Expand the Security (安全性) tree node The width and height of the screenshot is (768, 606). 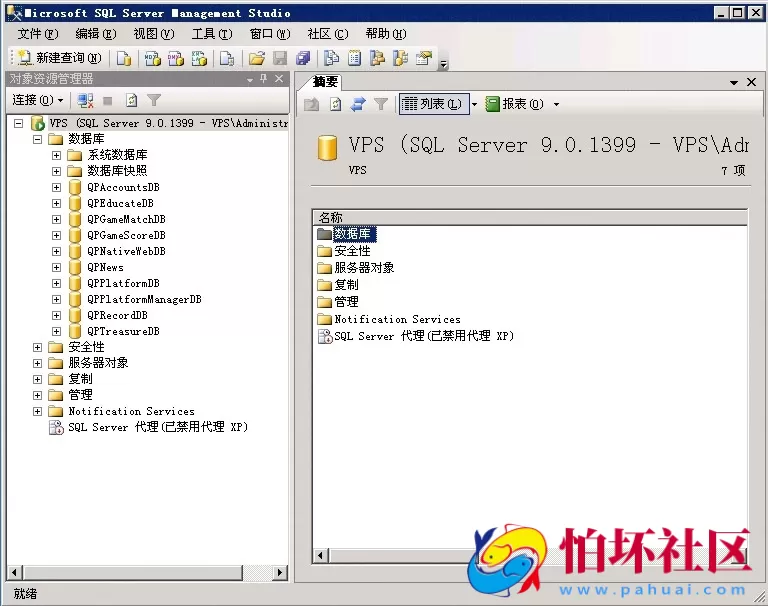tap(37, 347)
